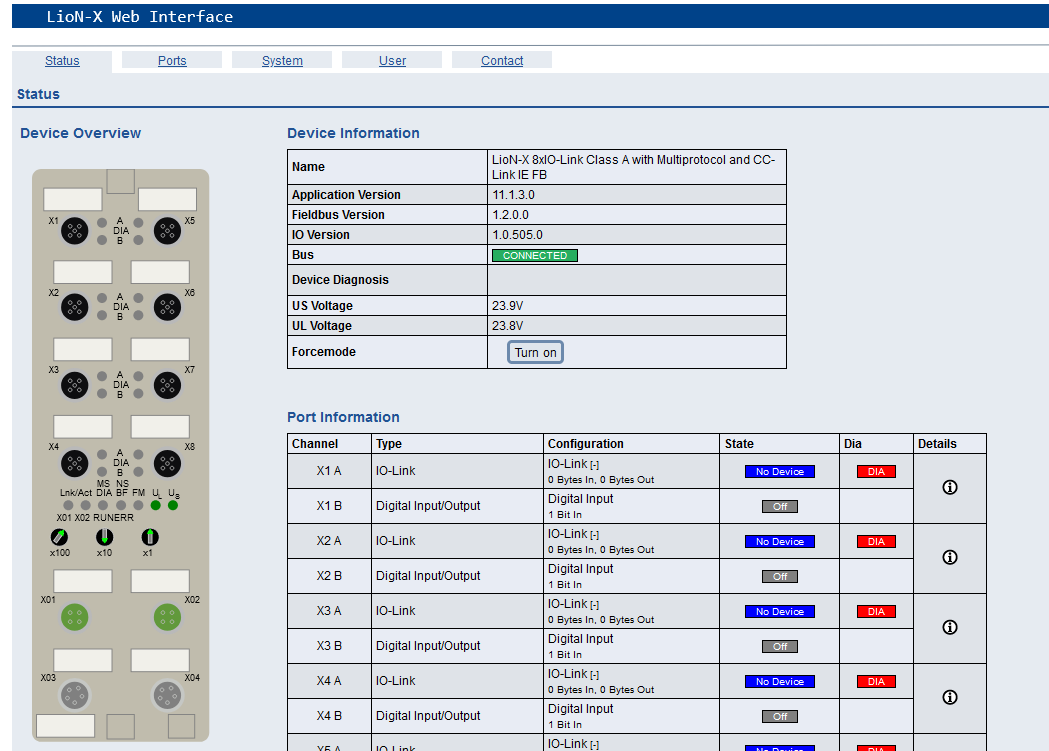The height and width of the screenshot is (751, 1049).
Task: Open the Ports tab
Action: [172, 61]
